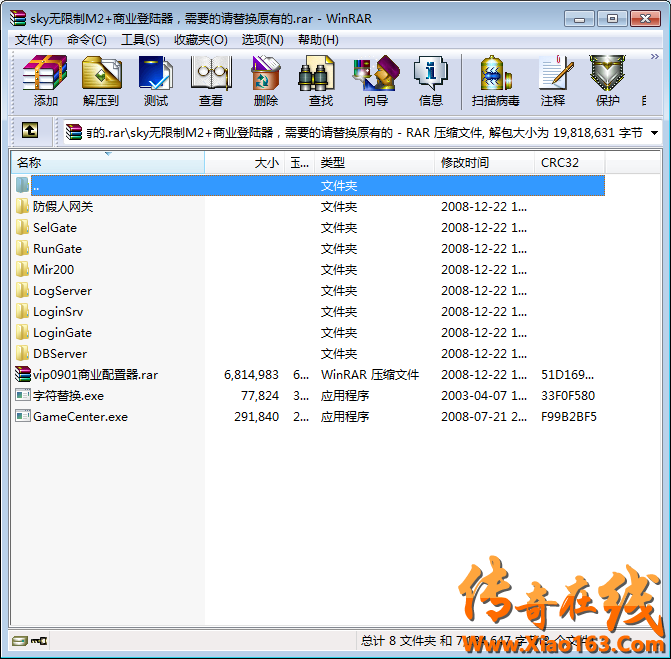The image size is (671, 659).
Task: Select the parent '..' folder row
Action: tap(318, 186)
